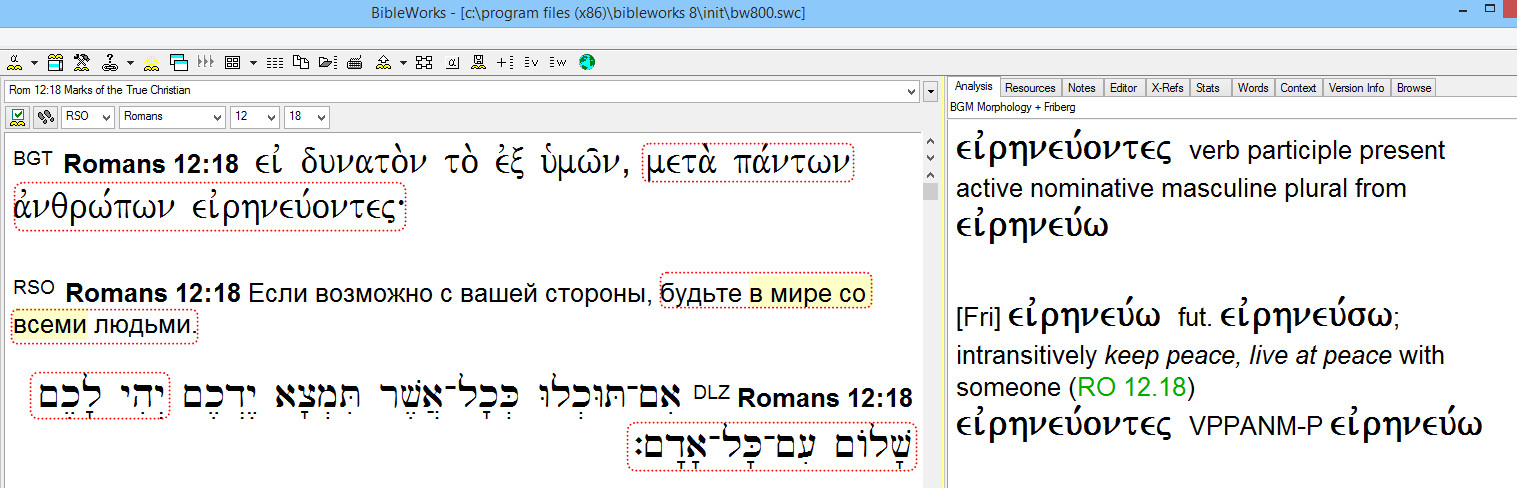This screenshot has width=1517, height=488.
Task: Click the RSO version label in text
Action: [34, 288]
